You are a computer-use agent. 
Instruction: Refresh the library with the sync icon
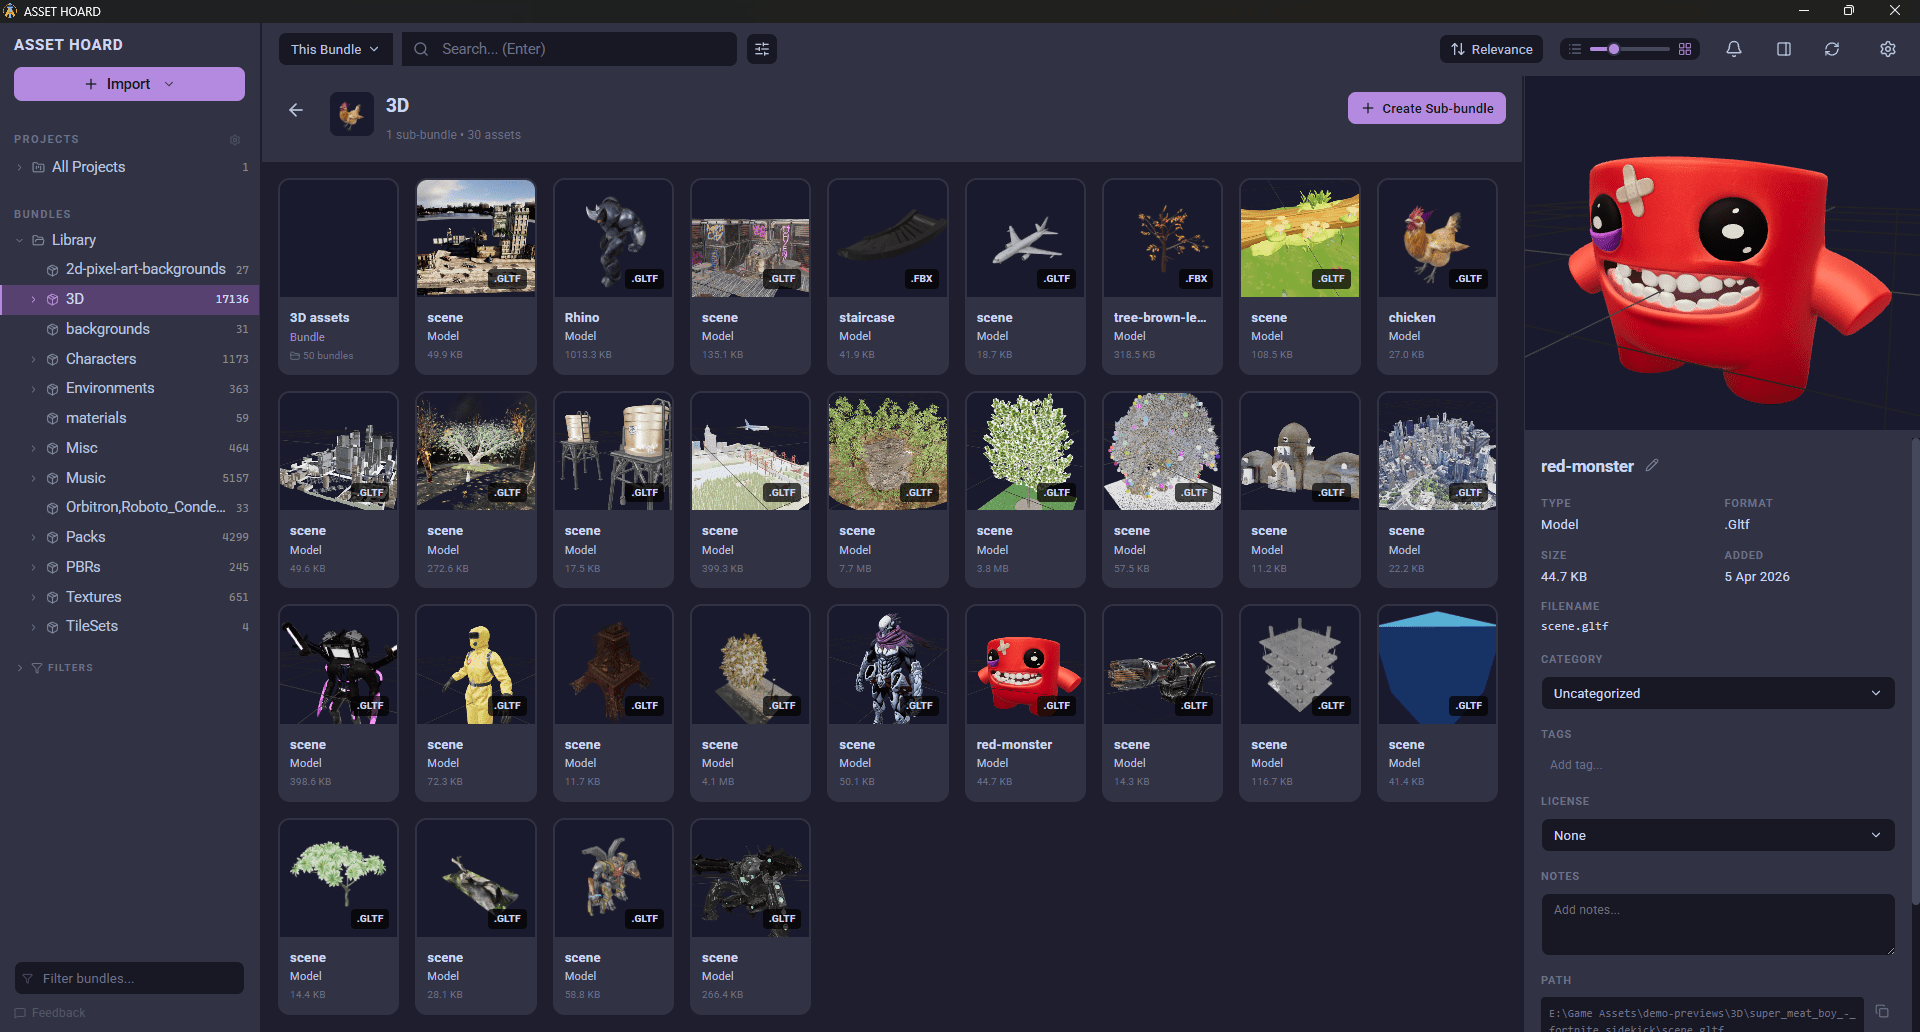1832,48
